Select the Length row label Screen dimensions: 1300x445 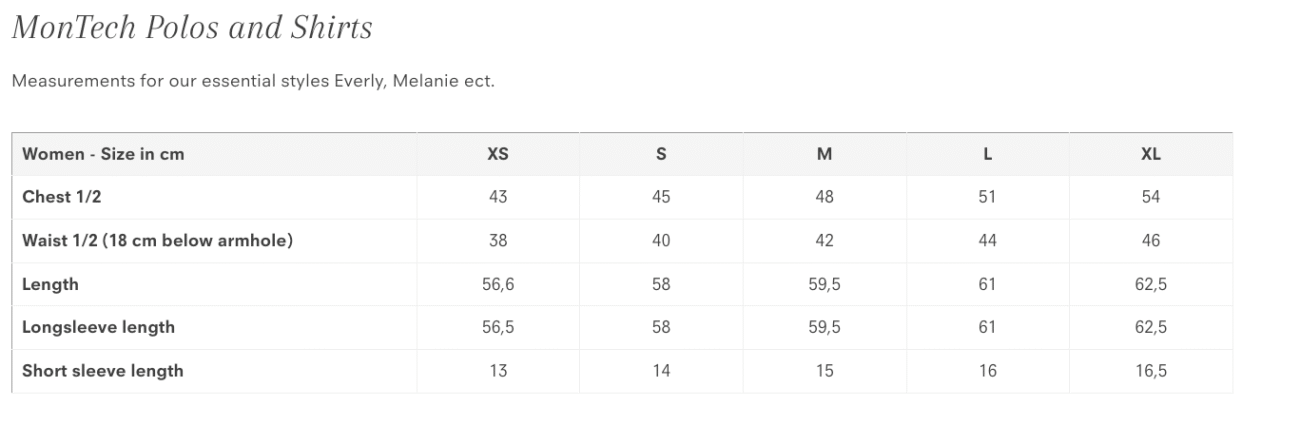[50, 284]
